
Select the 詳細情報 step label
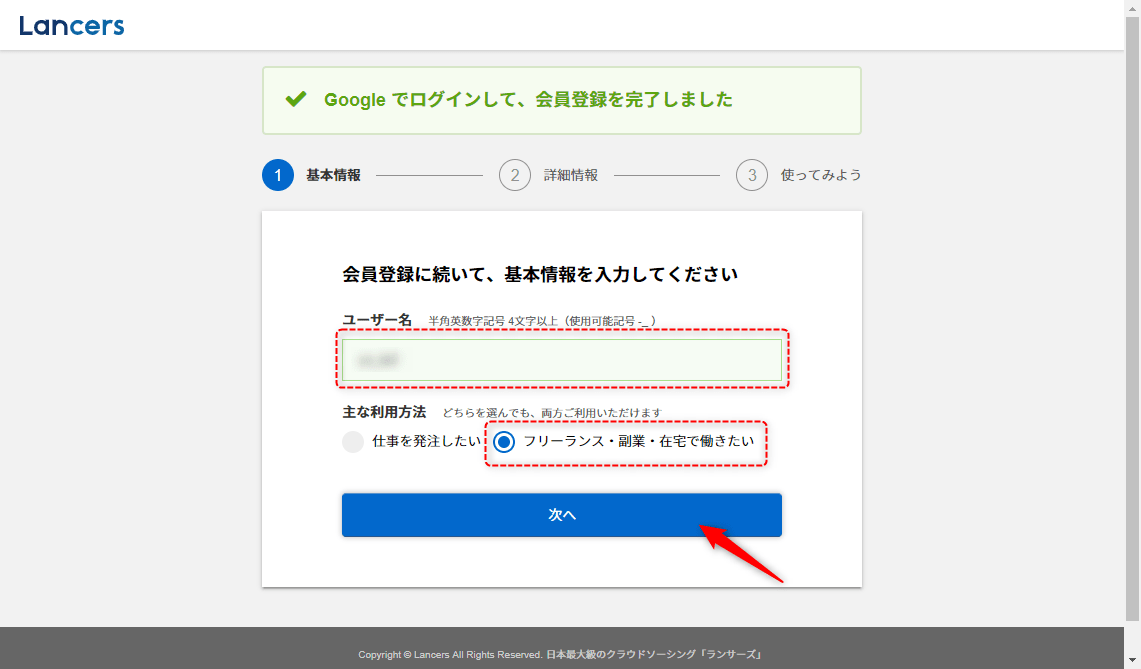(x=571, y=175)
